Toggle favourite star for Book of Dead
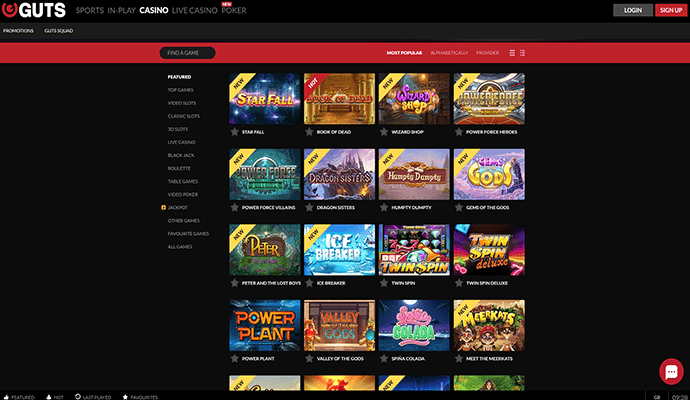 [x=309, y=131]
